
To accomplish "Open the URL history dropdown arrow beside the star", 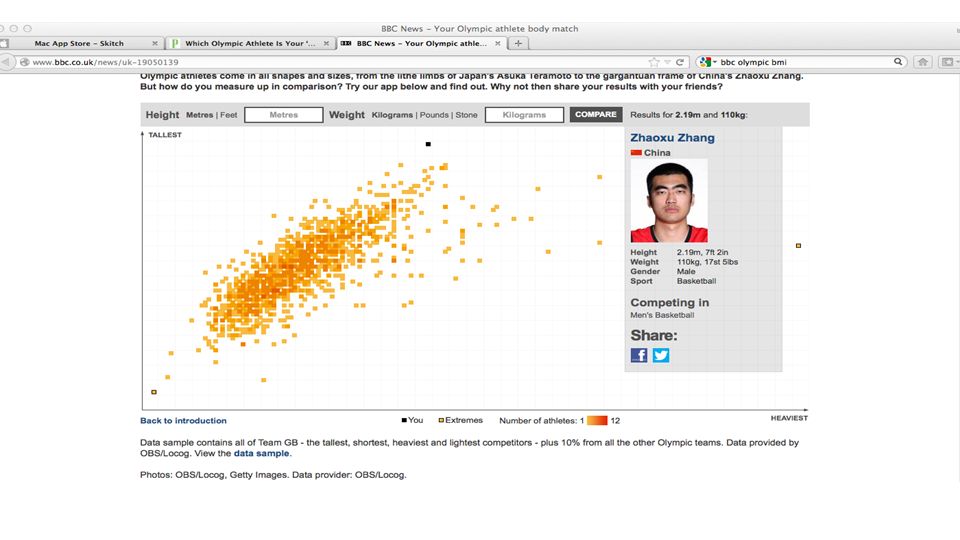I will [x=667, y=62].
